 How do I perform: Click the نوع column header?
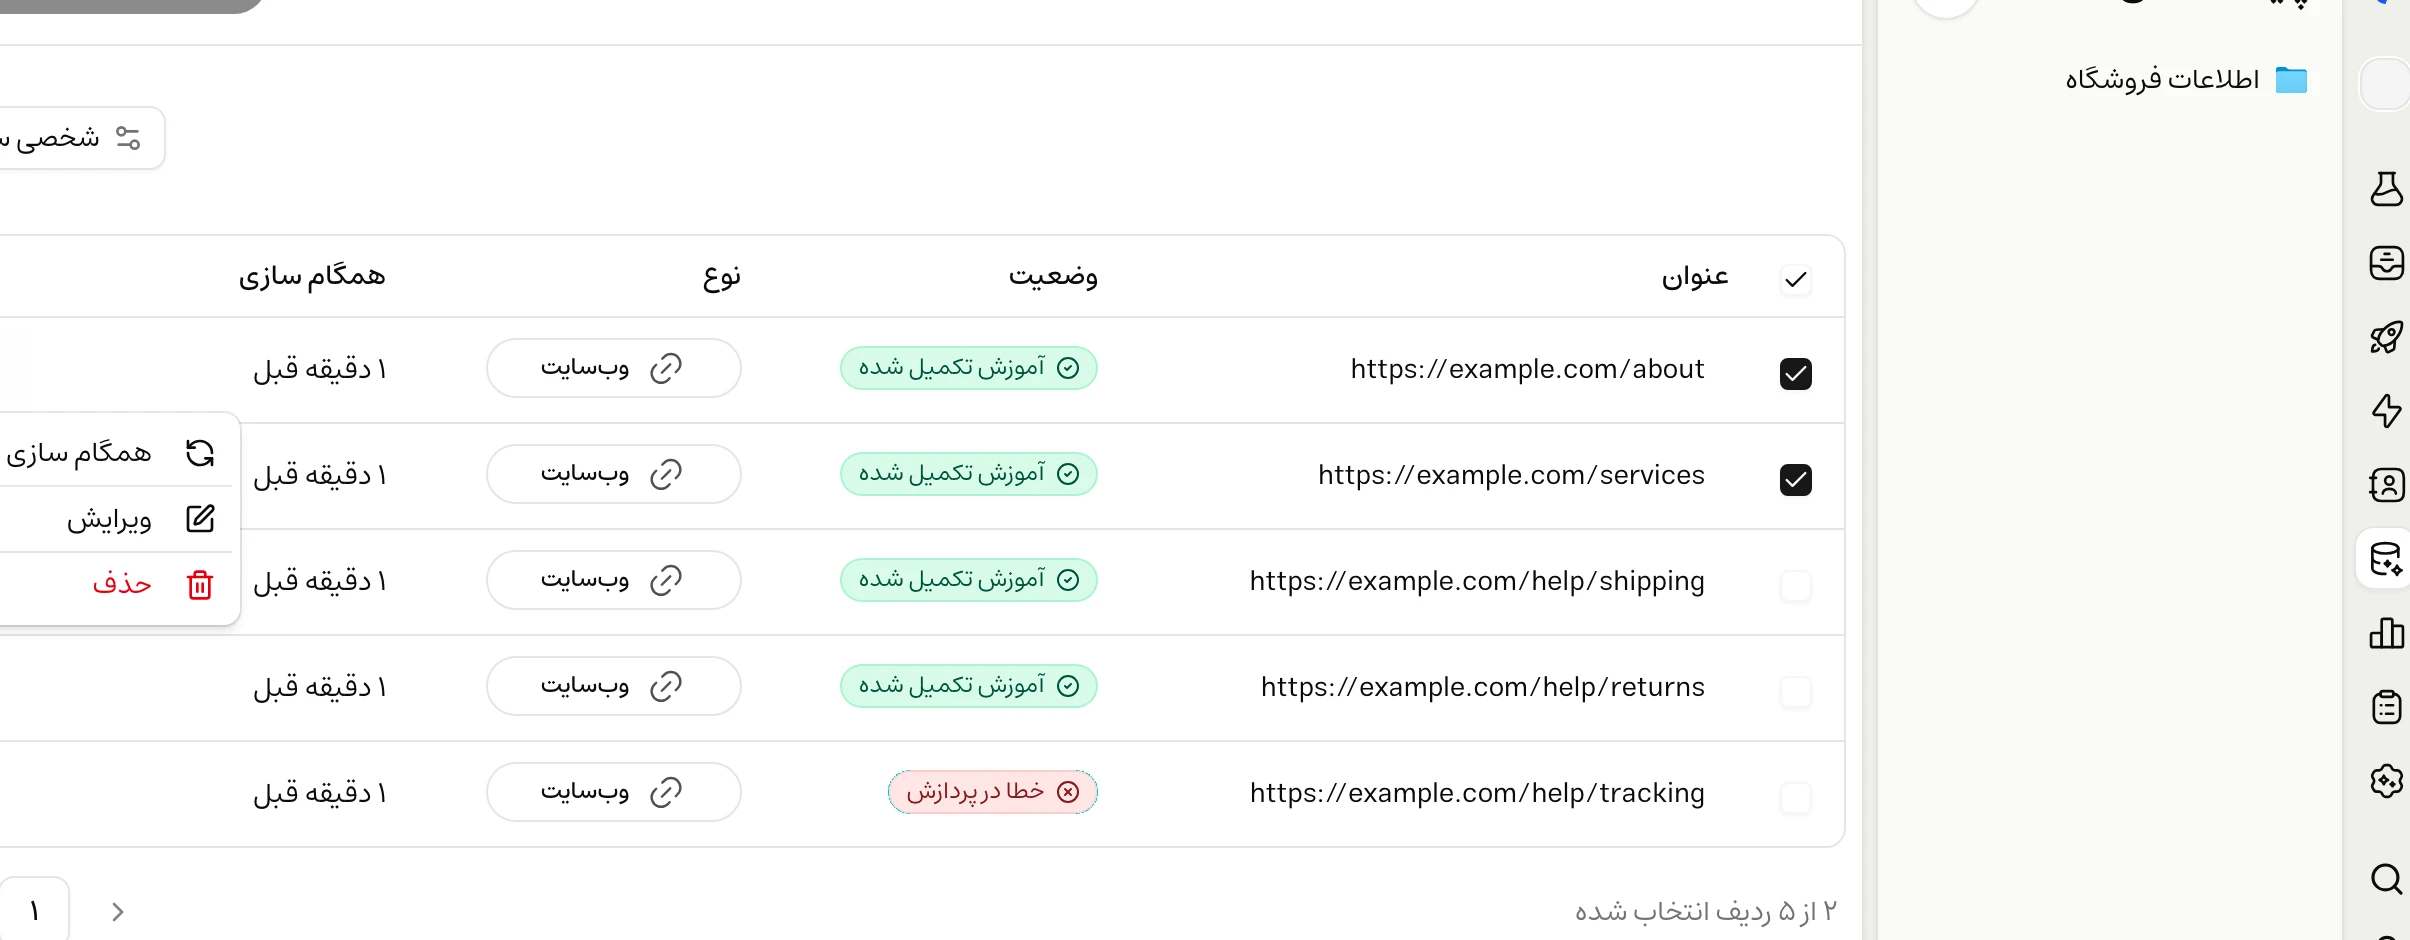click(x=722, y=277)
